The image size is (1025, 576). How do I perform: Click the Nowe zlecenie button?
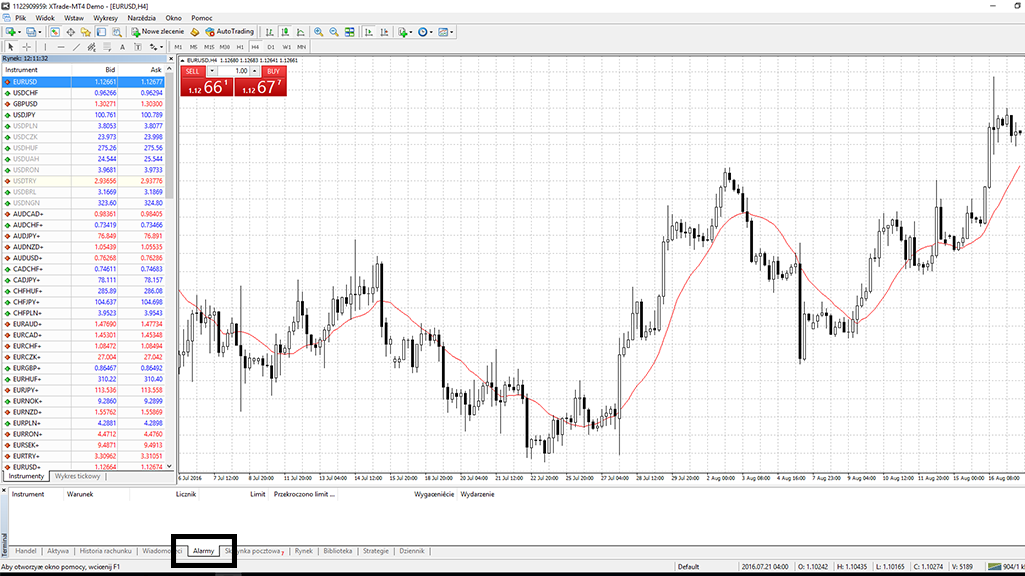[157, 32]
